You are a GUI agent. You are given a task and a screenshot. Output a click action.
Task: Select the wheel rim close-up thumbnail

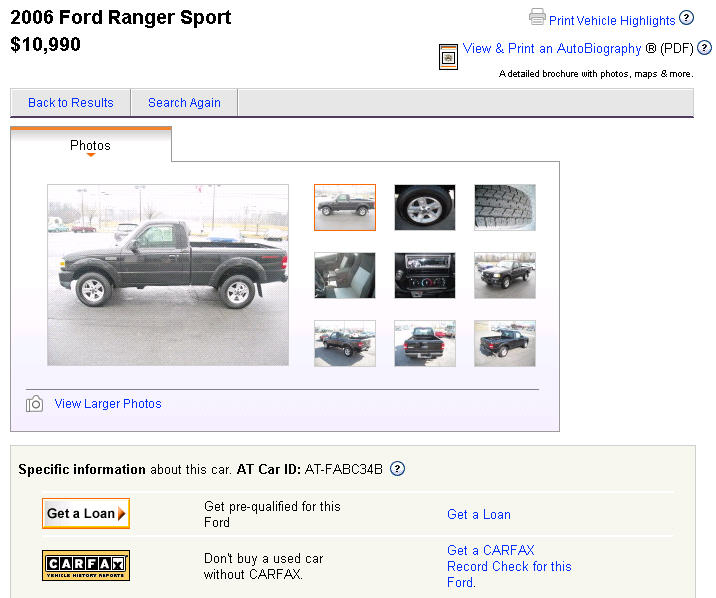coord(425,207)
